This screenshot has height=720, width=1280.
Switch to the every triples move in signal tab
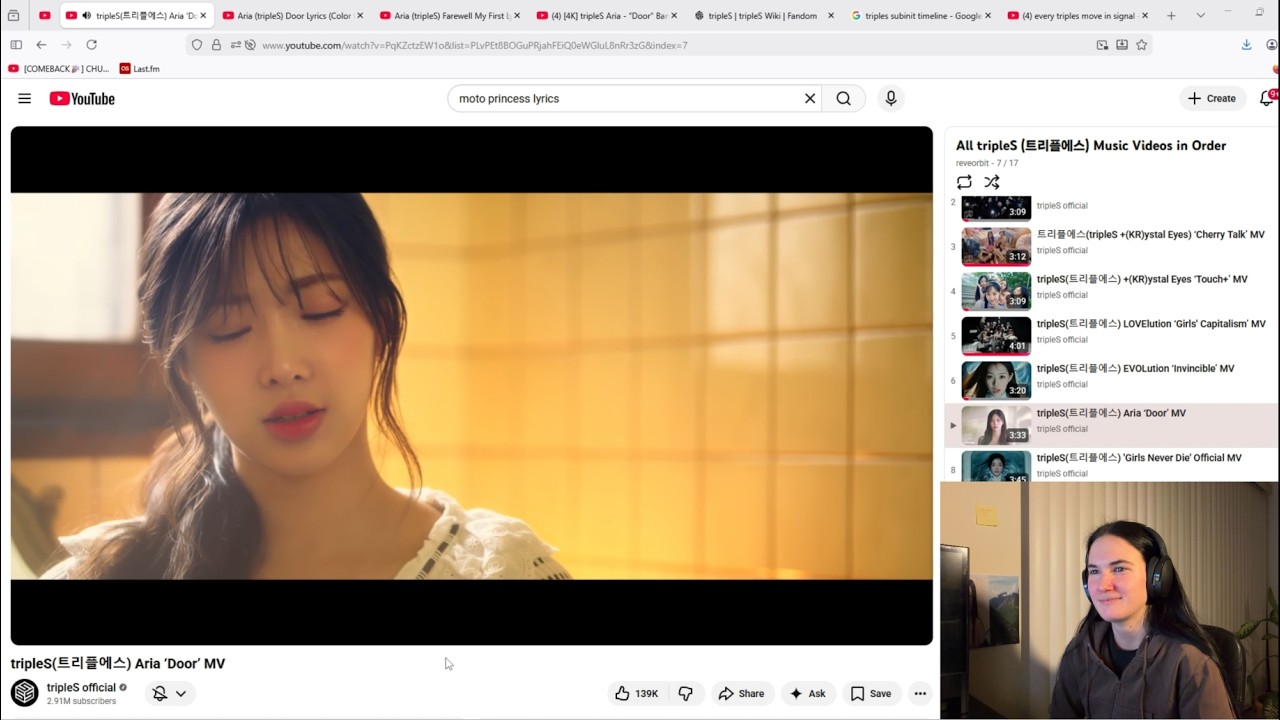(1076, 15)
